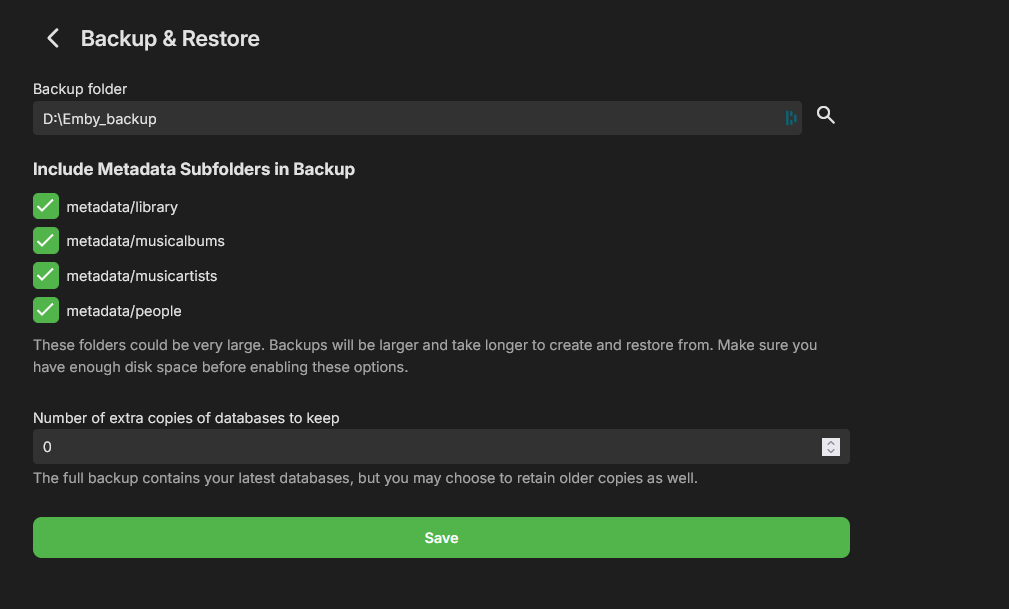Click the metadata/musicartists label text
Viewport: 1009px width, 609px height.
pos(142,276)
